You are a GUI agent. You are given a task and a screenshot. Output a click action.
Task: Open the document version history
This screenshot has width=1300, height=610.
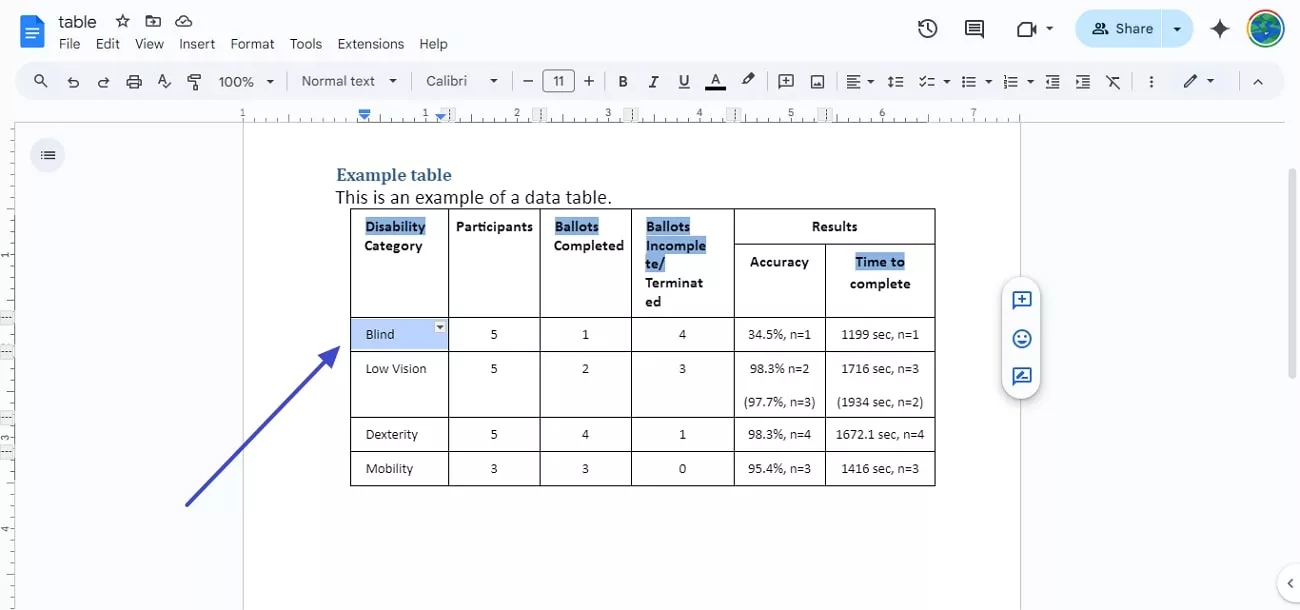(927, 29)
